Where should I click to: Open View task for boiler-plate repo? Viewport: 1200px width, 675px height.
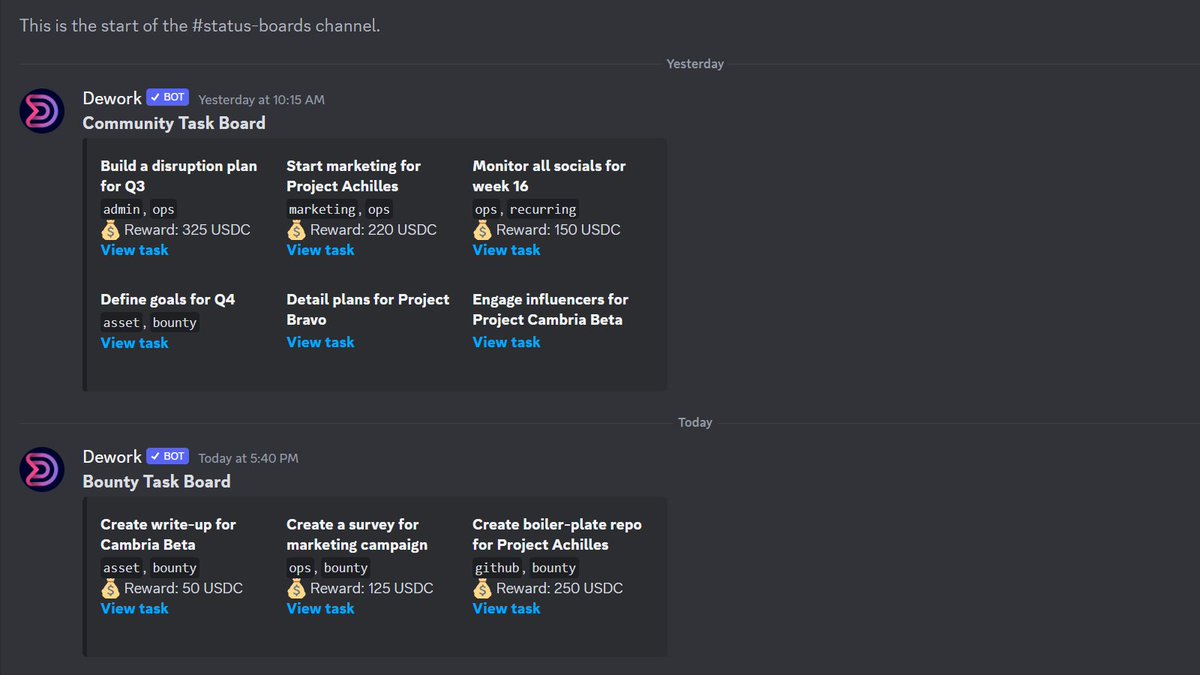(506, 608)
